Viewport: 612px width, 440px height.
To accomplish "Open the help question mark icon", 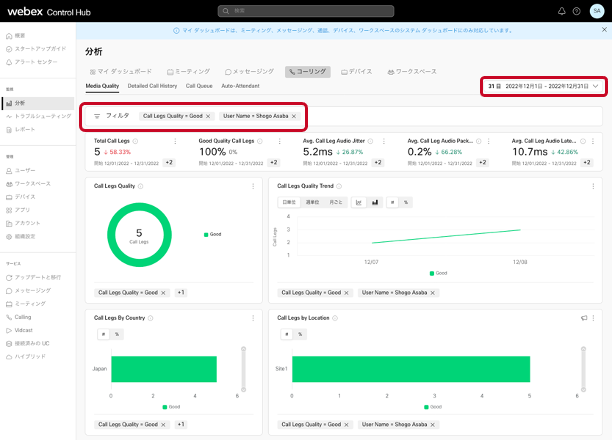I will click(576, 11).
